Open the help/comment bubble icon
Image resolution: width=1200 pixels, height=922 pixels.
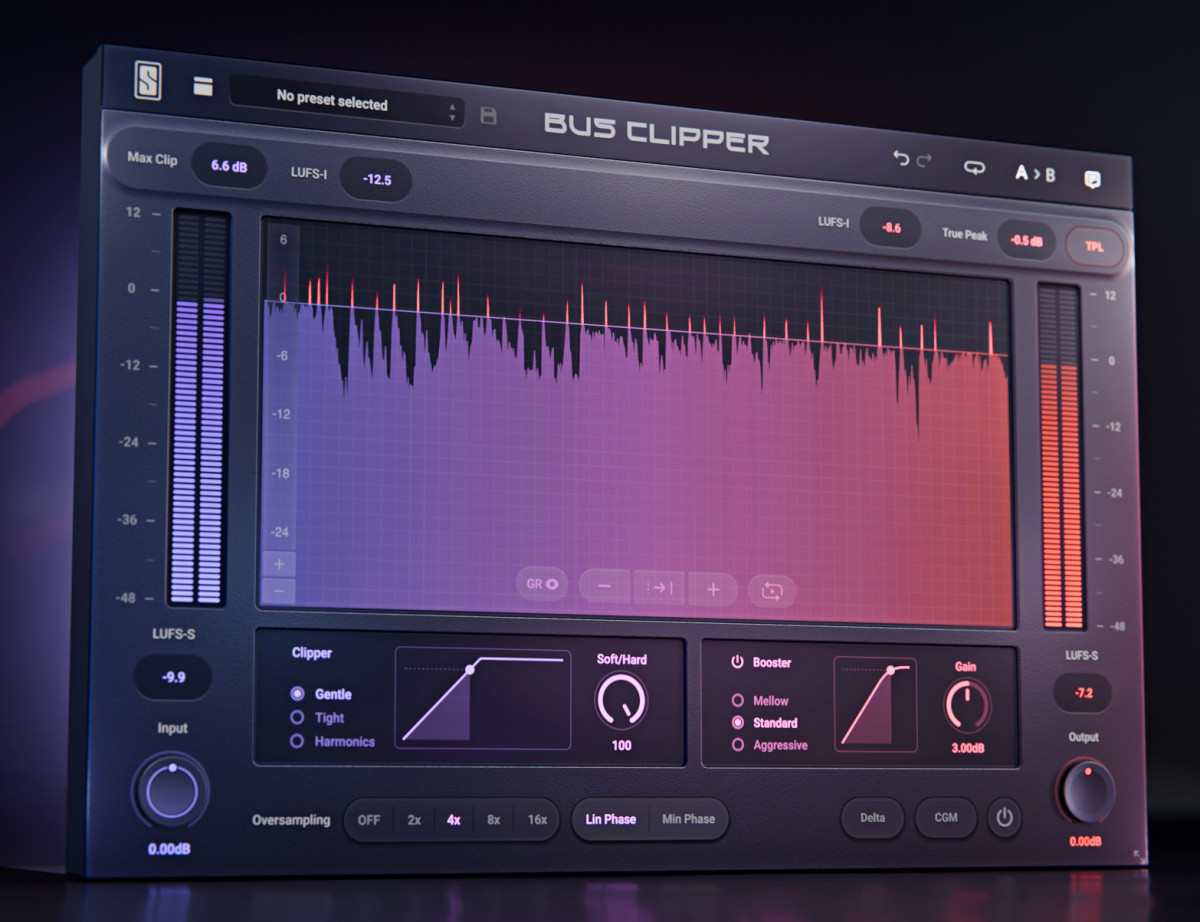[x=1093, y=180]
